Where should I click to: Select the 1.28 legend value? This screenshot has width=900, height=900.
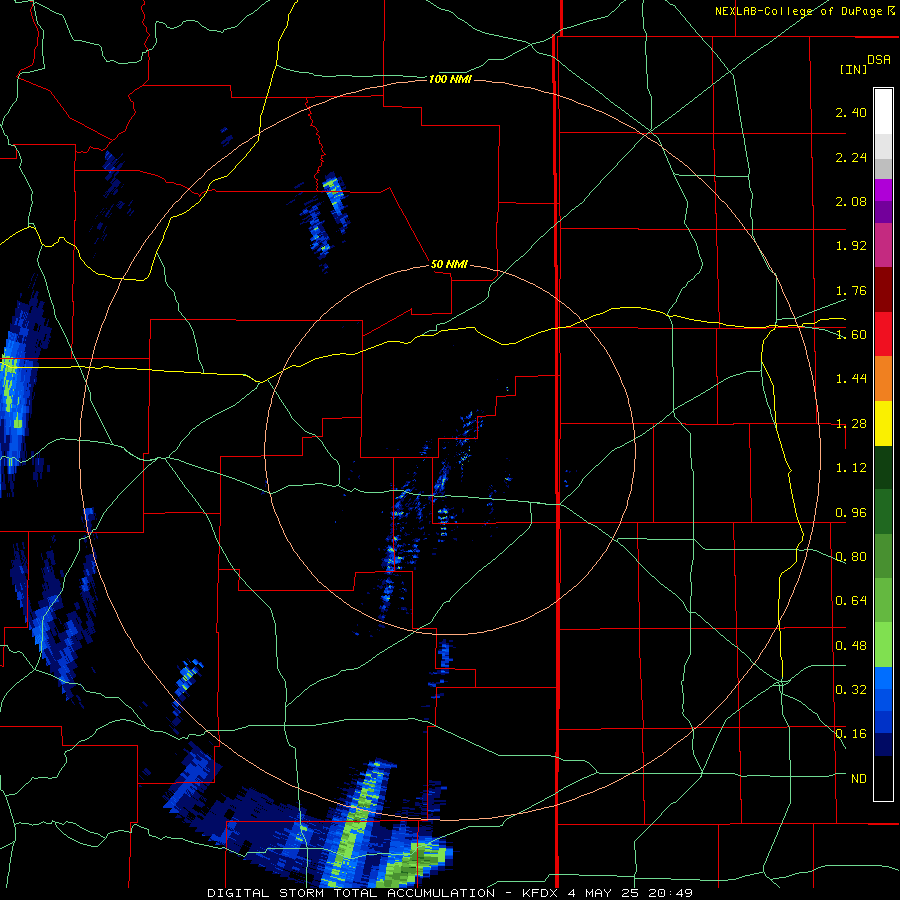[851, 424]
